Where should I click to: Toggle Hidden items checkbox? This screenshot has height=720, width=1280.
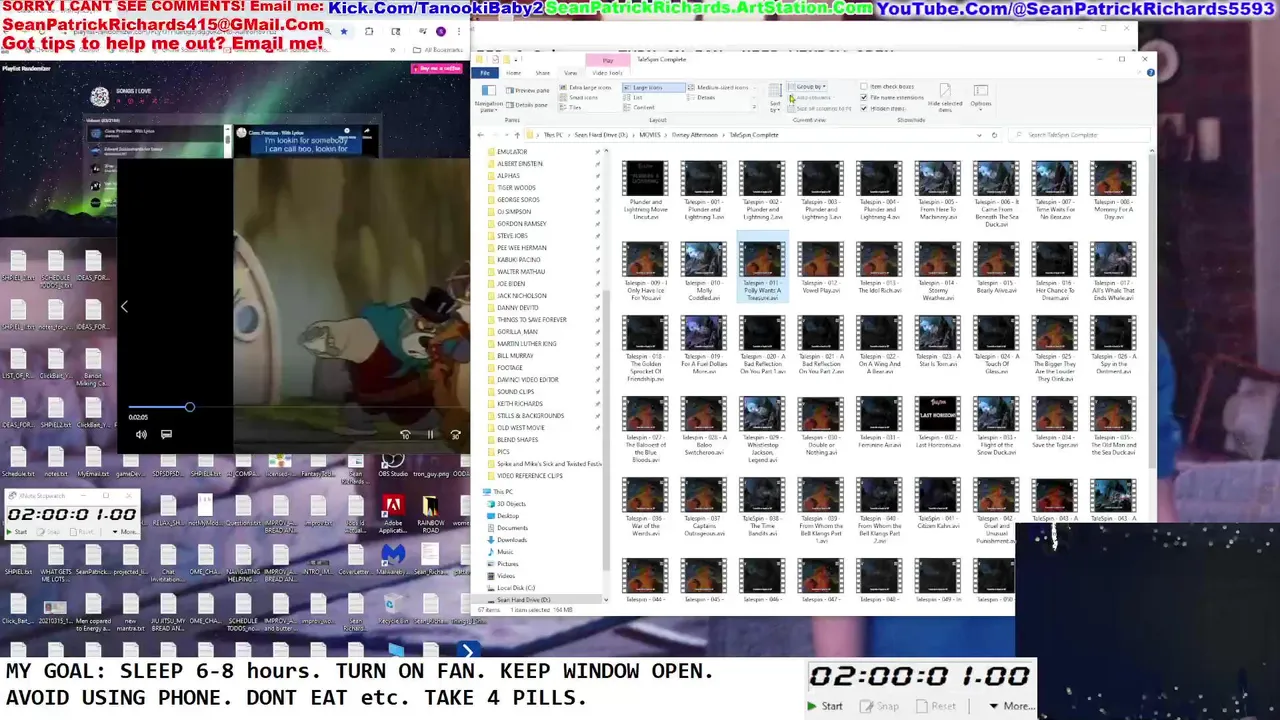point(883,108)
